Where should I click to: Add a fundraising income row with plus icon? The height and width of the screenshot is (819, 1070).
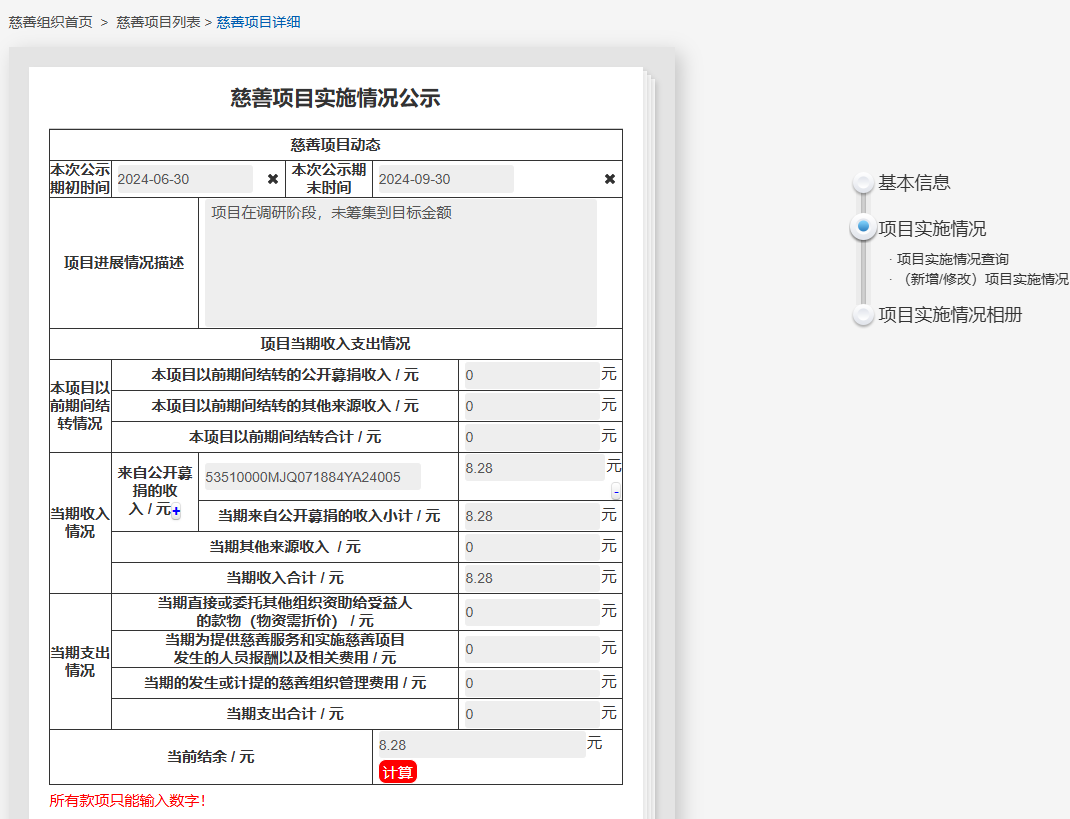[x=176, y=511]
